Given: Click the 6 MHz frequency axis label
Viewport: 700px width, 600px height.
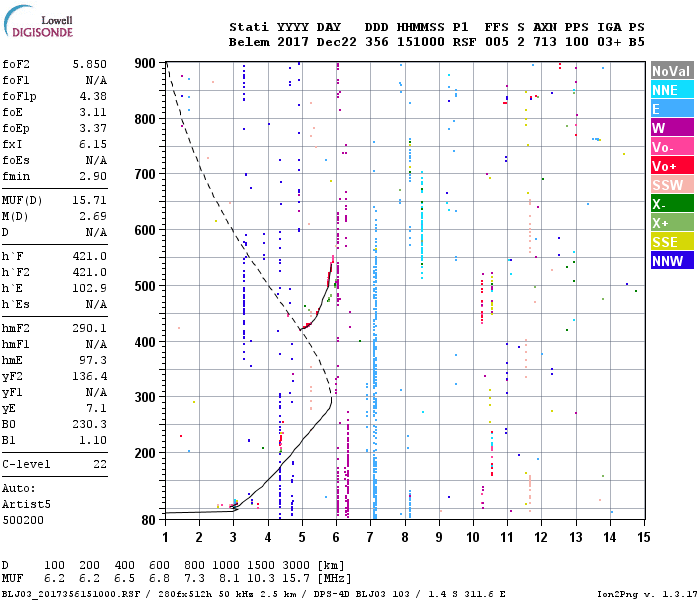Looking at the screenshot, I should tap(336, 537).
